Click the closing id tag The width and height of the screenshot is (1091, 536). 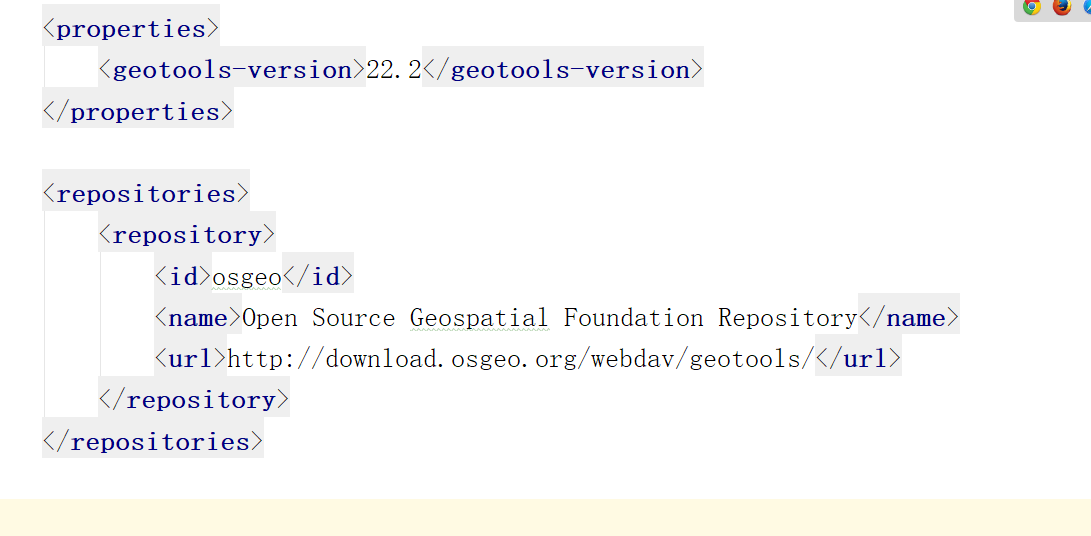pos(318,277)
